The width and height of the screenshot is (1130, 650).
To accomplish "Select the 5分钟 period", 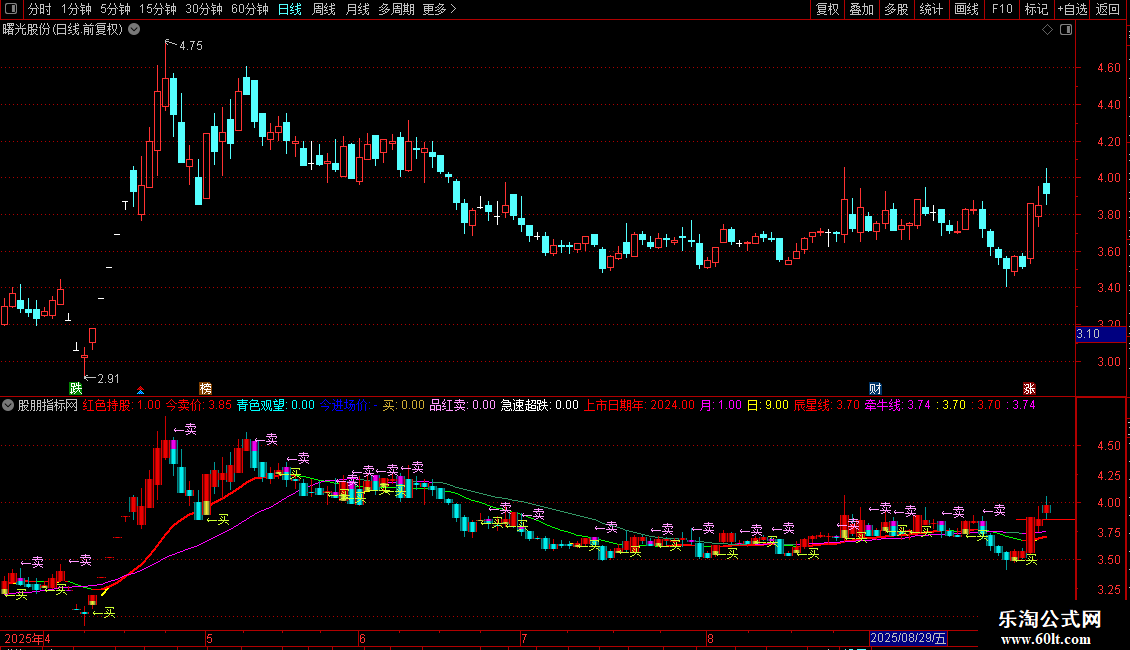I will [x=115, y=9].
